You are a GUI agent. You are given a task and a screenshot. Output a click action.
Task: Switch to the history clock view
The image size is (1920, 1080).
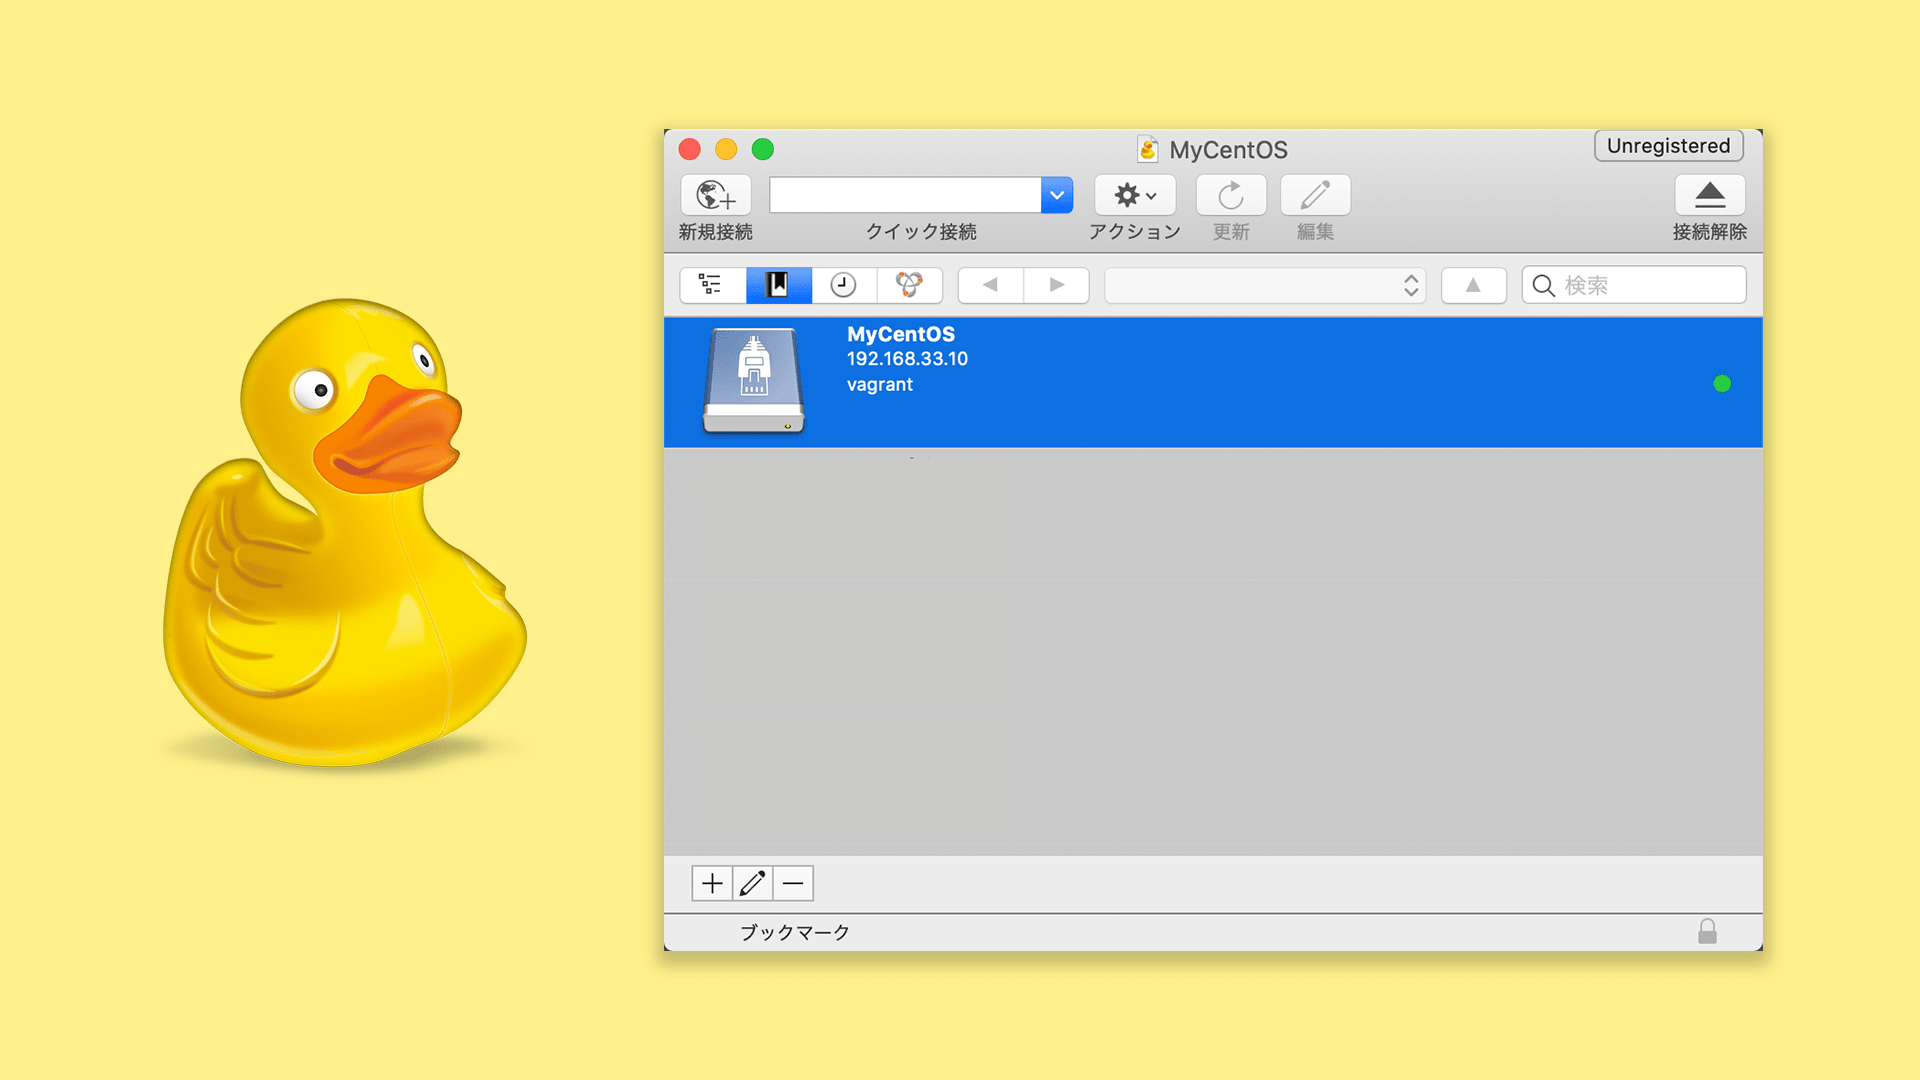(844, 285)
